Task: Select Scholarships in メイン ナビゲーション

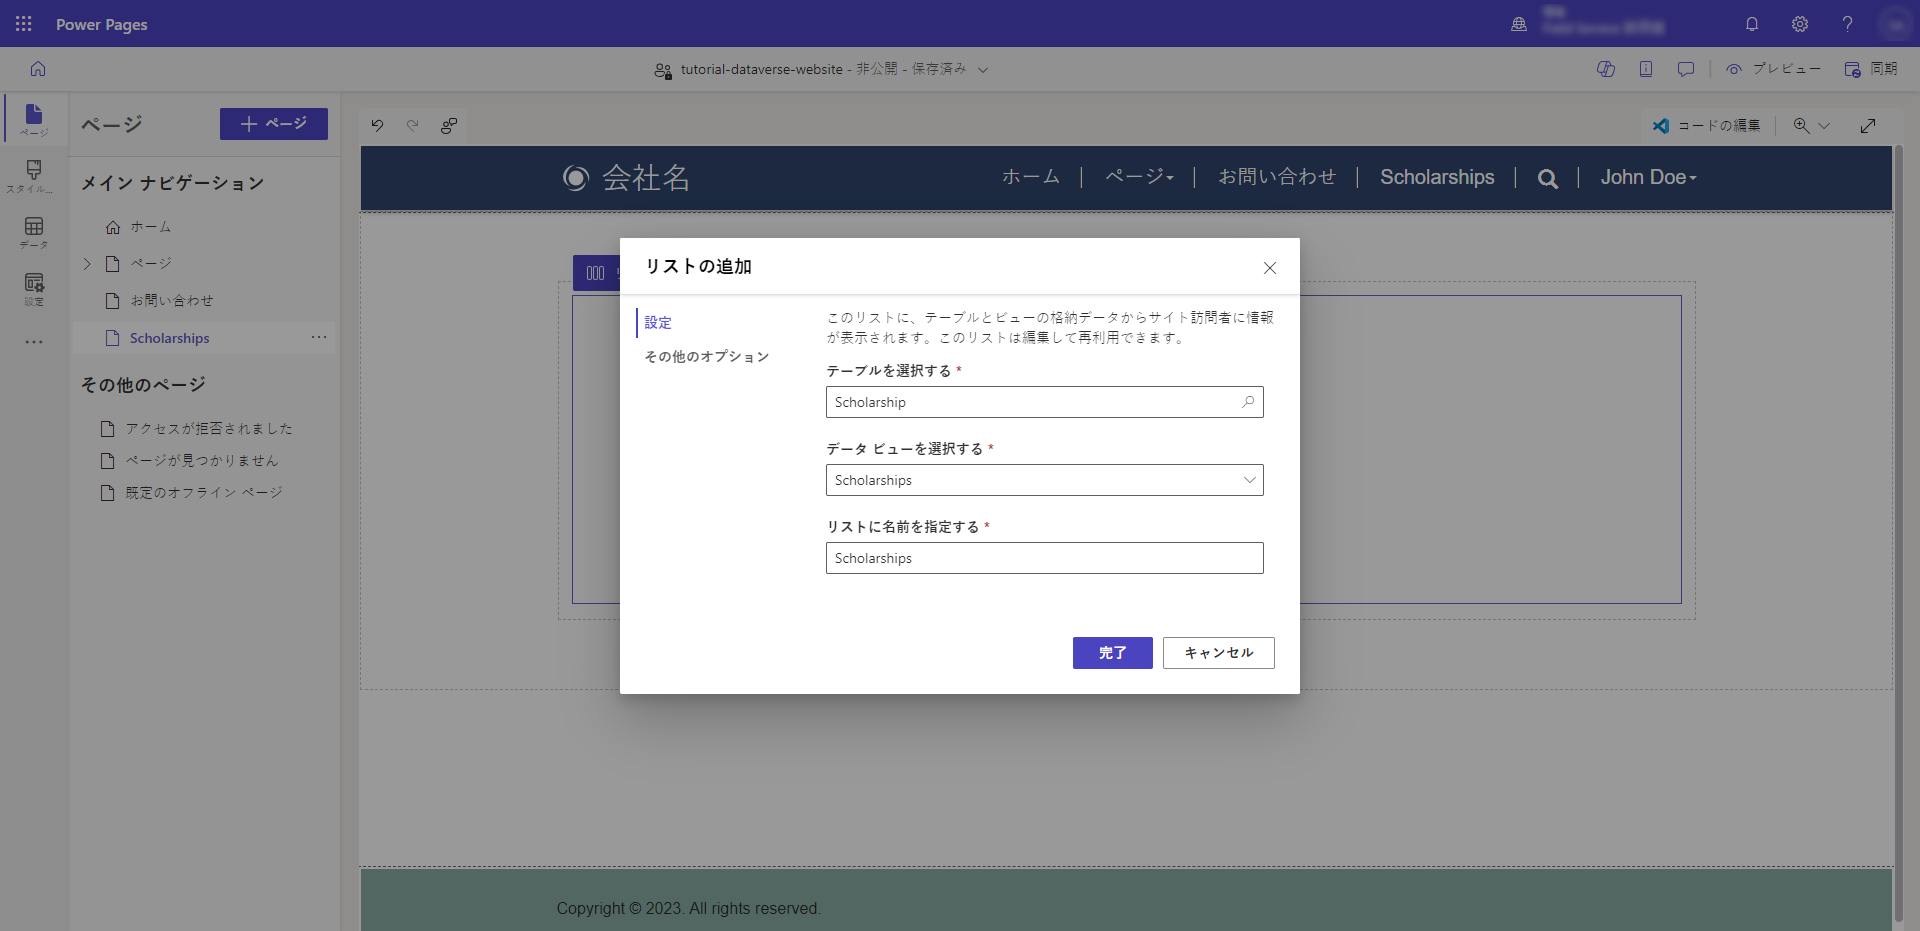Action: 171,337
